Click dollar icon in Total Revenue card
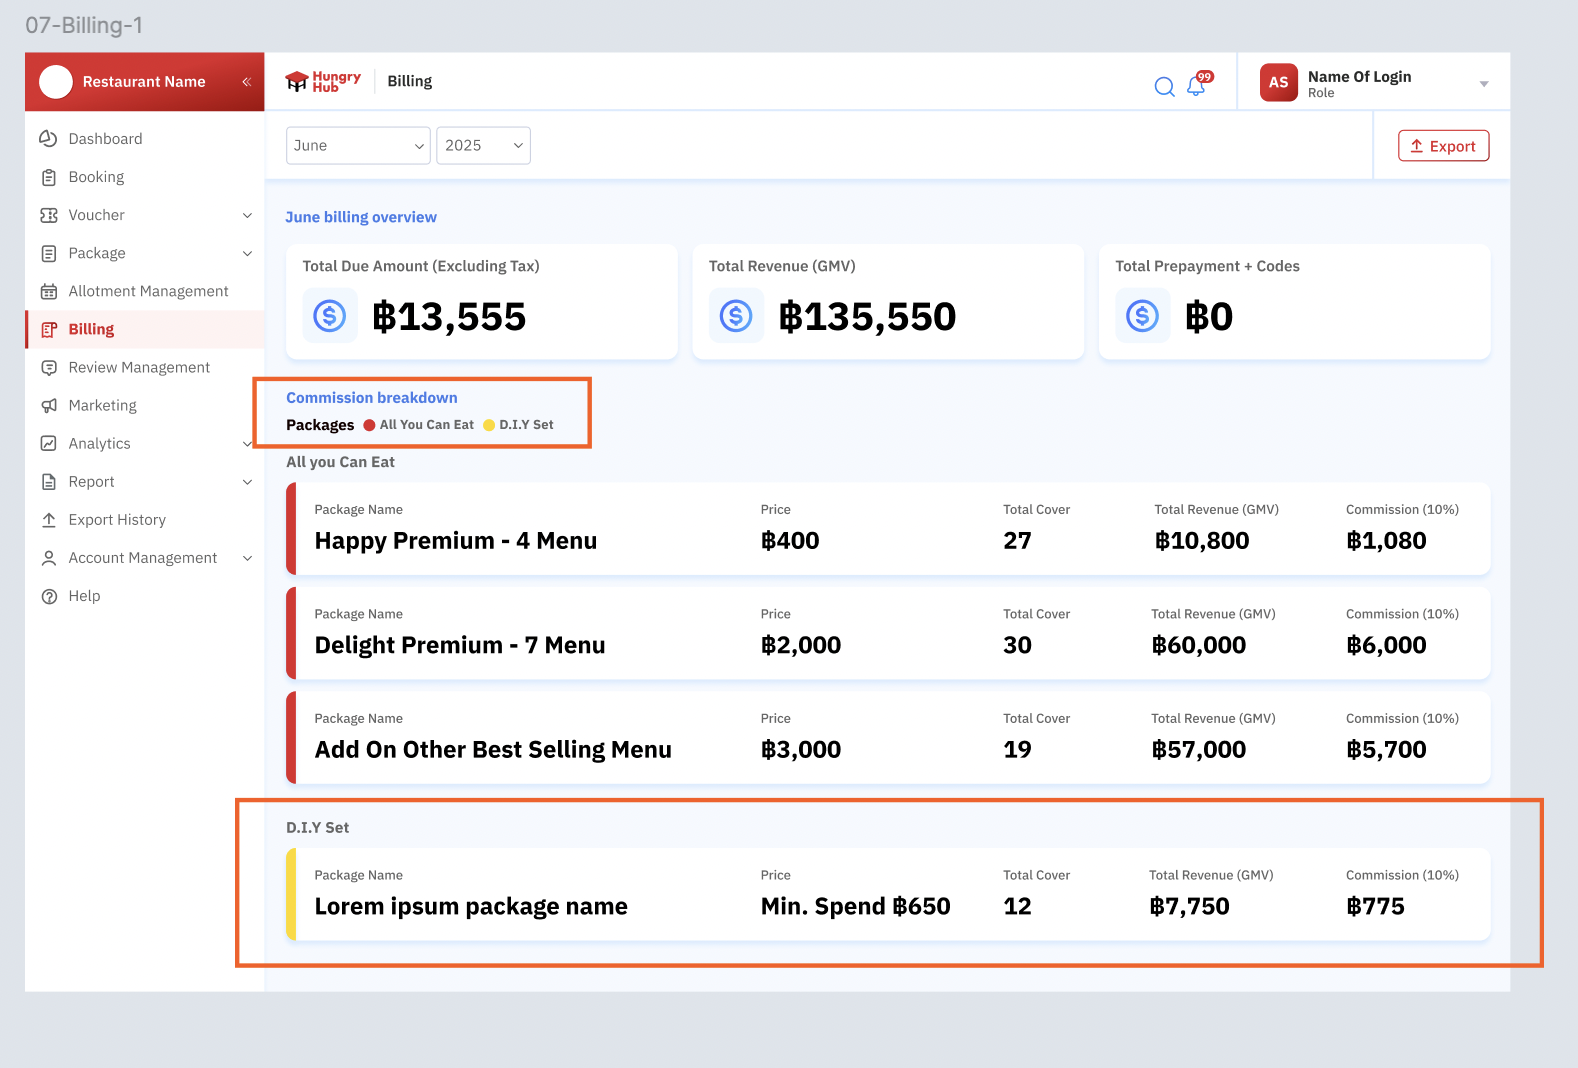The width and height of the screenshot is (1578, 1068). click(736, 316)
